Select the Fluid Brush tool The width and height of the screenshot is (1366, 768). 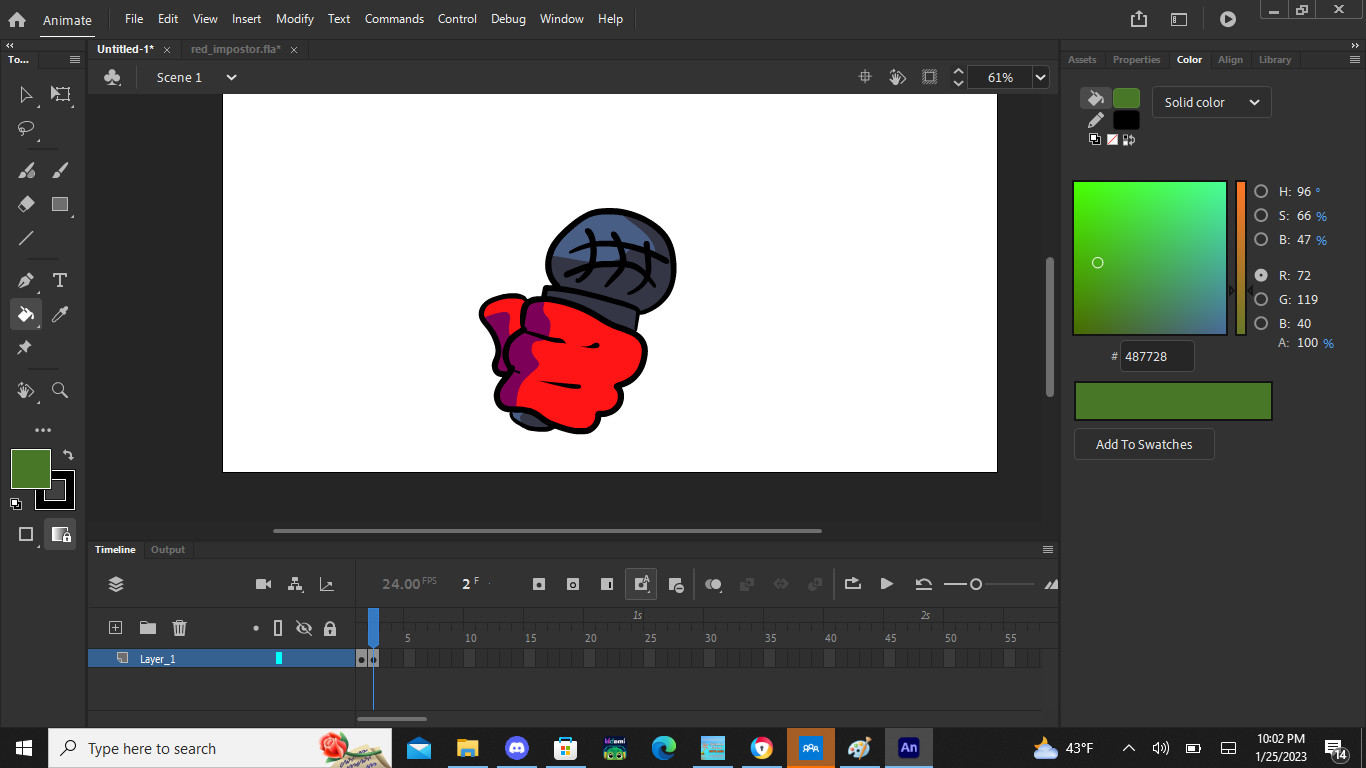(26, 170)
